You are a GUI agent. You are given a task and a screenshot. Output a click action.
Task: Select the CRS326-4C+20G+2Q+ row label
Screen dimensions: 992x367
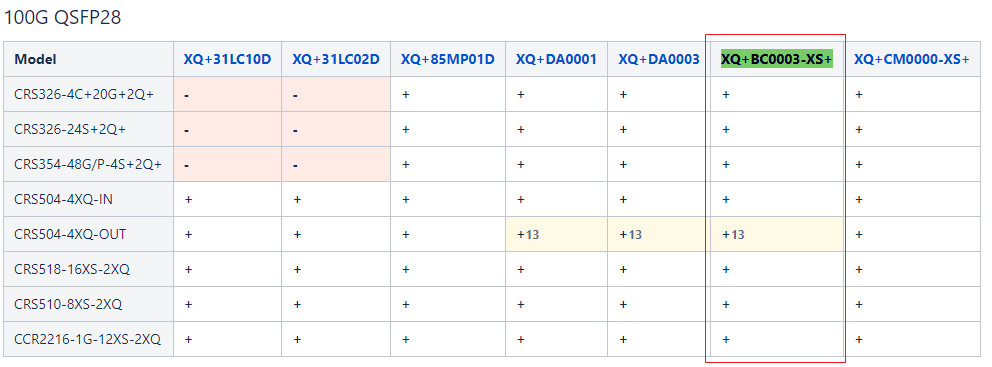point(84,94)
